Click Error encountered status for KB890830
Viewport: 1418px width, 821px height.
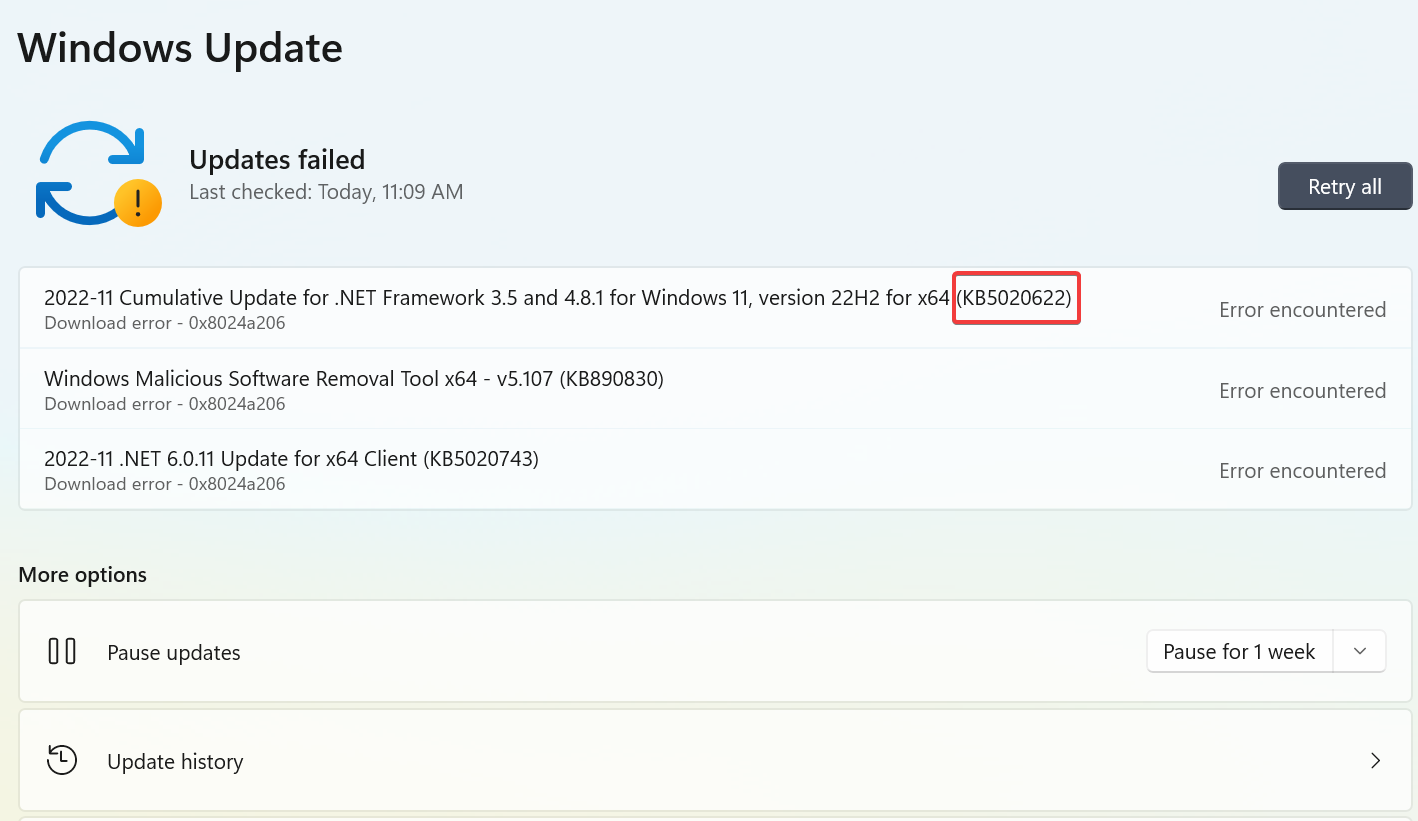tap(1302, 391)
